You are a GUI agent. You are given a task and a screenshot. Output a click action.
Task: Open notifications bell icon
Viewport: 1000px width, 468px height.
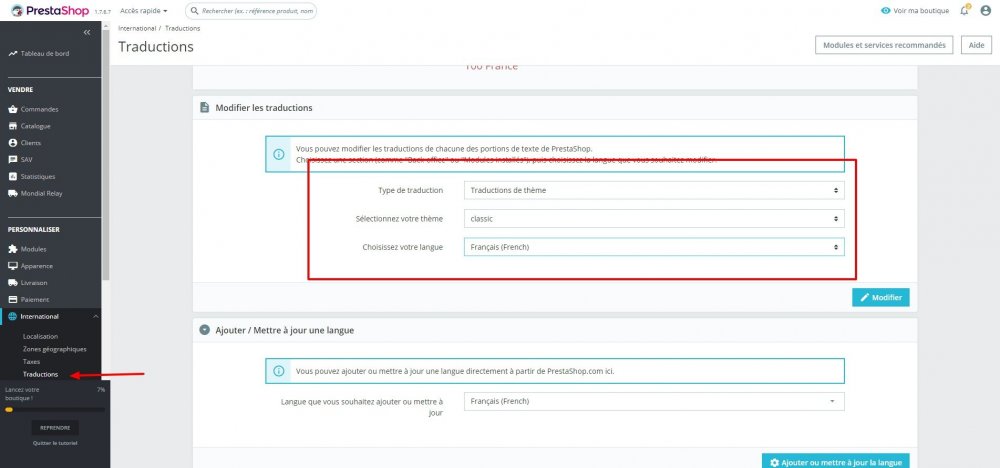click(964, 11)
